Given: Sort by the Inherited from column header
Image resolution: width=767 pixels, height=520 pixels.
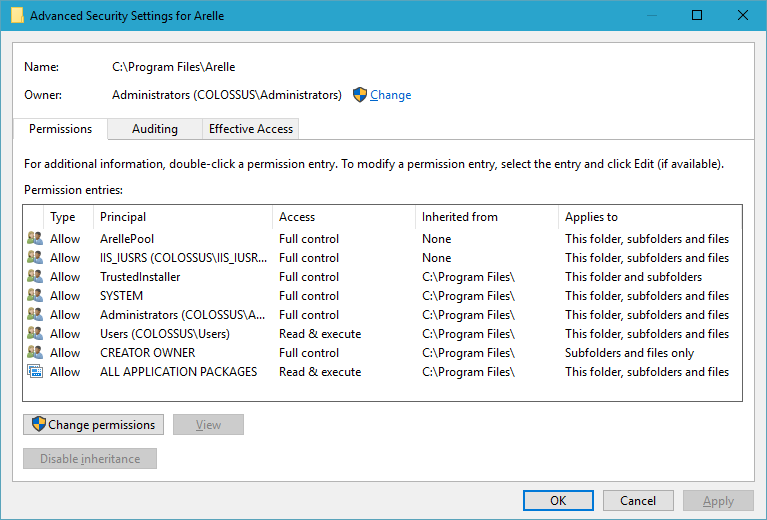Looking at the screenshot, I should pos(486,217).
